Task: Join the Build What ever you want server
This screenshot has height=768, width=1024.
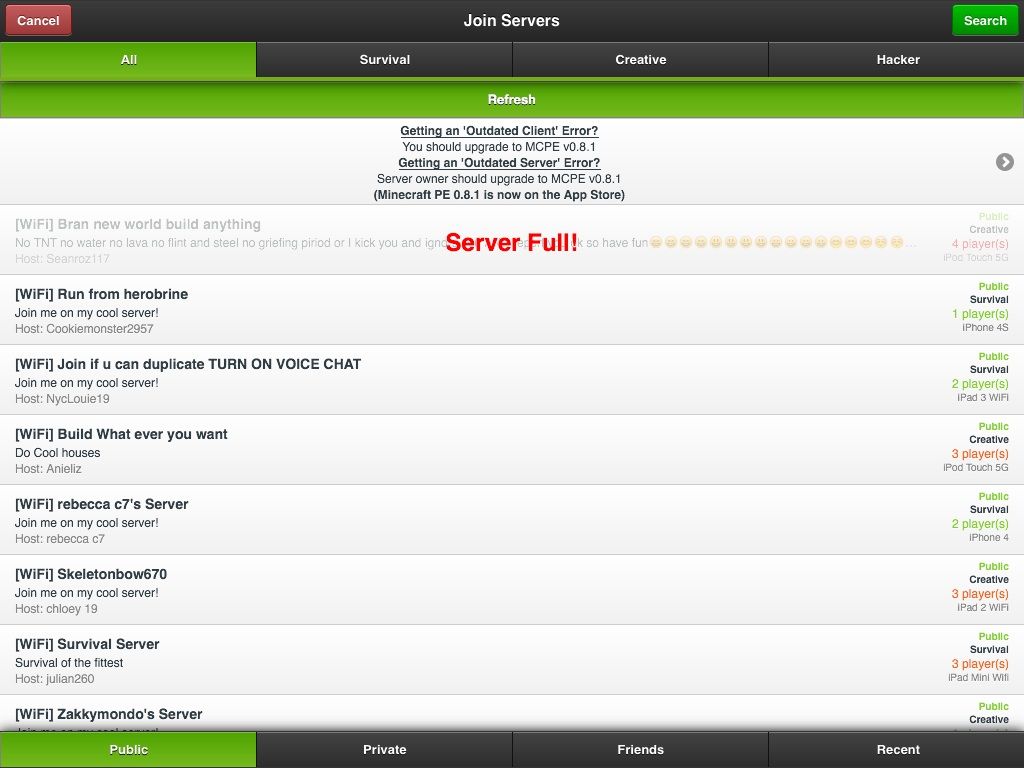Action: [x=512, y=449]
